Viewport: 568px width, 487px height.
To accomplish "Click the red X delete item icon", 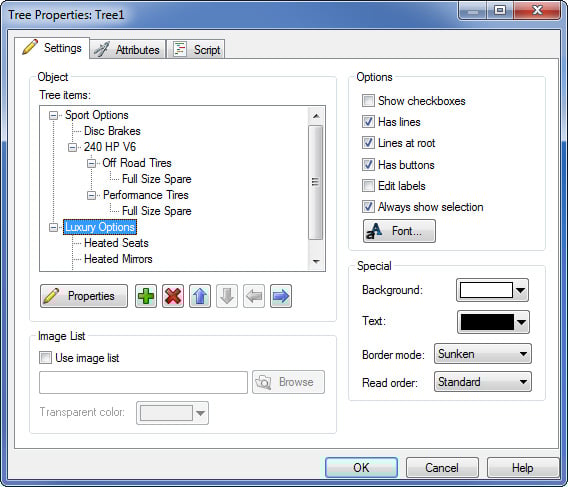I will coord(173,296).
